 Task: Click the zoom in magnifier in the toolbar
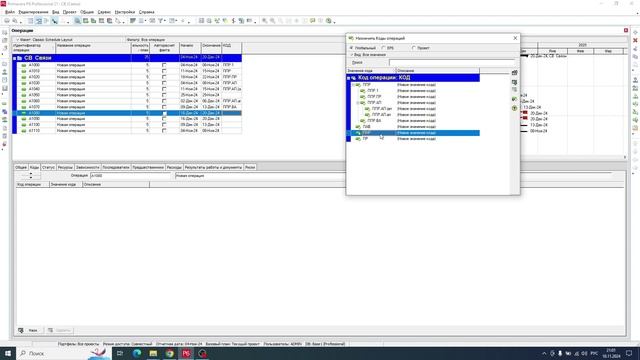click(265, 21)
